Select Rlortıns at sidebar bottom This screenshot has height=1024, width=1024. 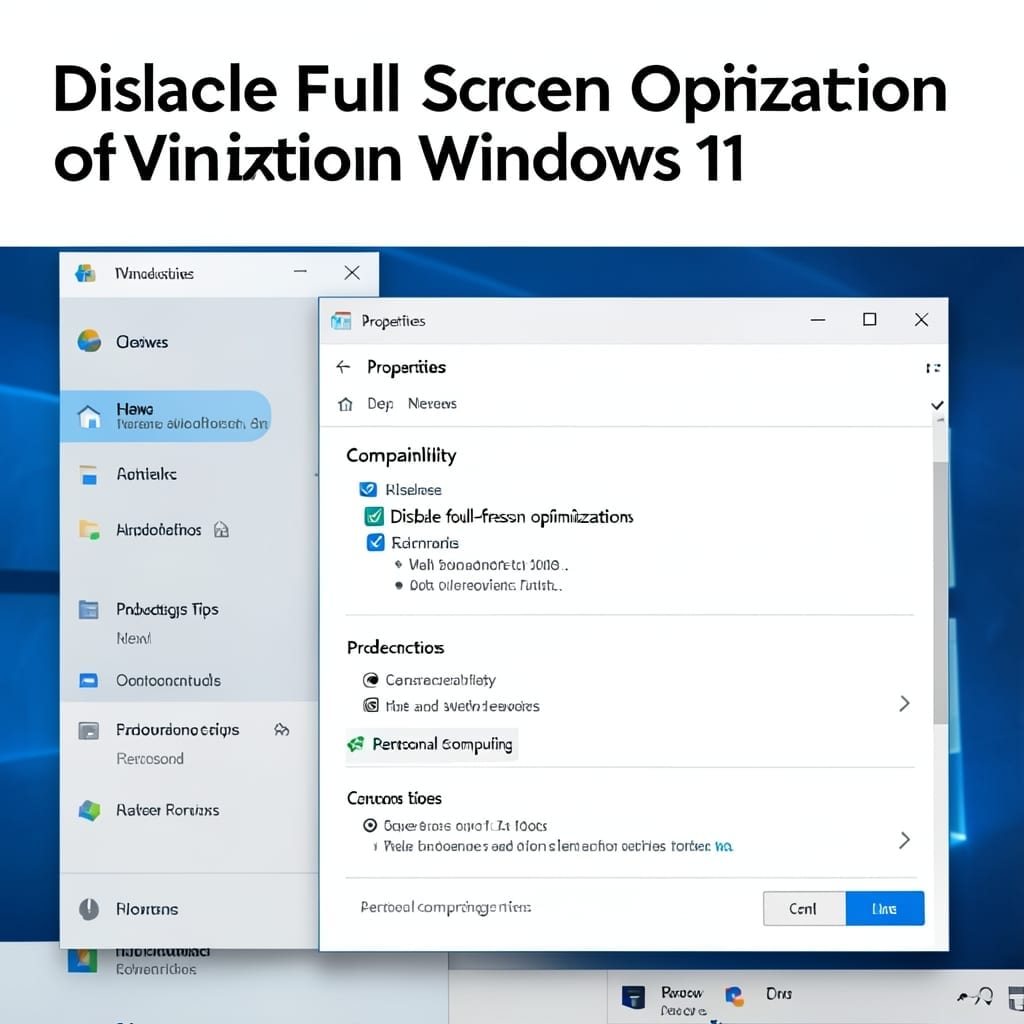[x=147, y=909]
